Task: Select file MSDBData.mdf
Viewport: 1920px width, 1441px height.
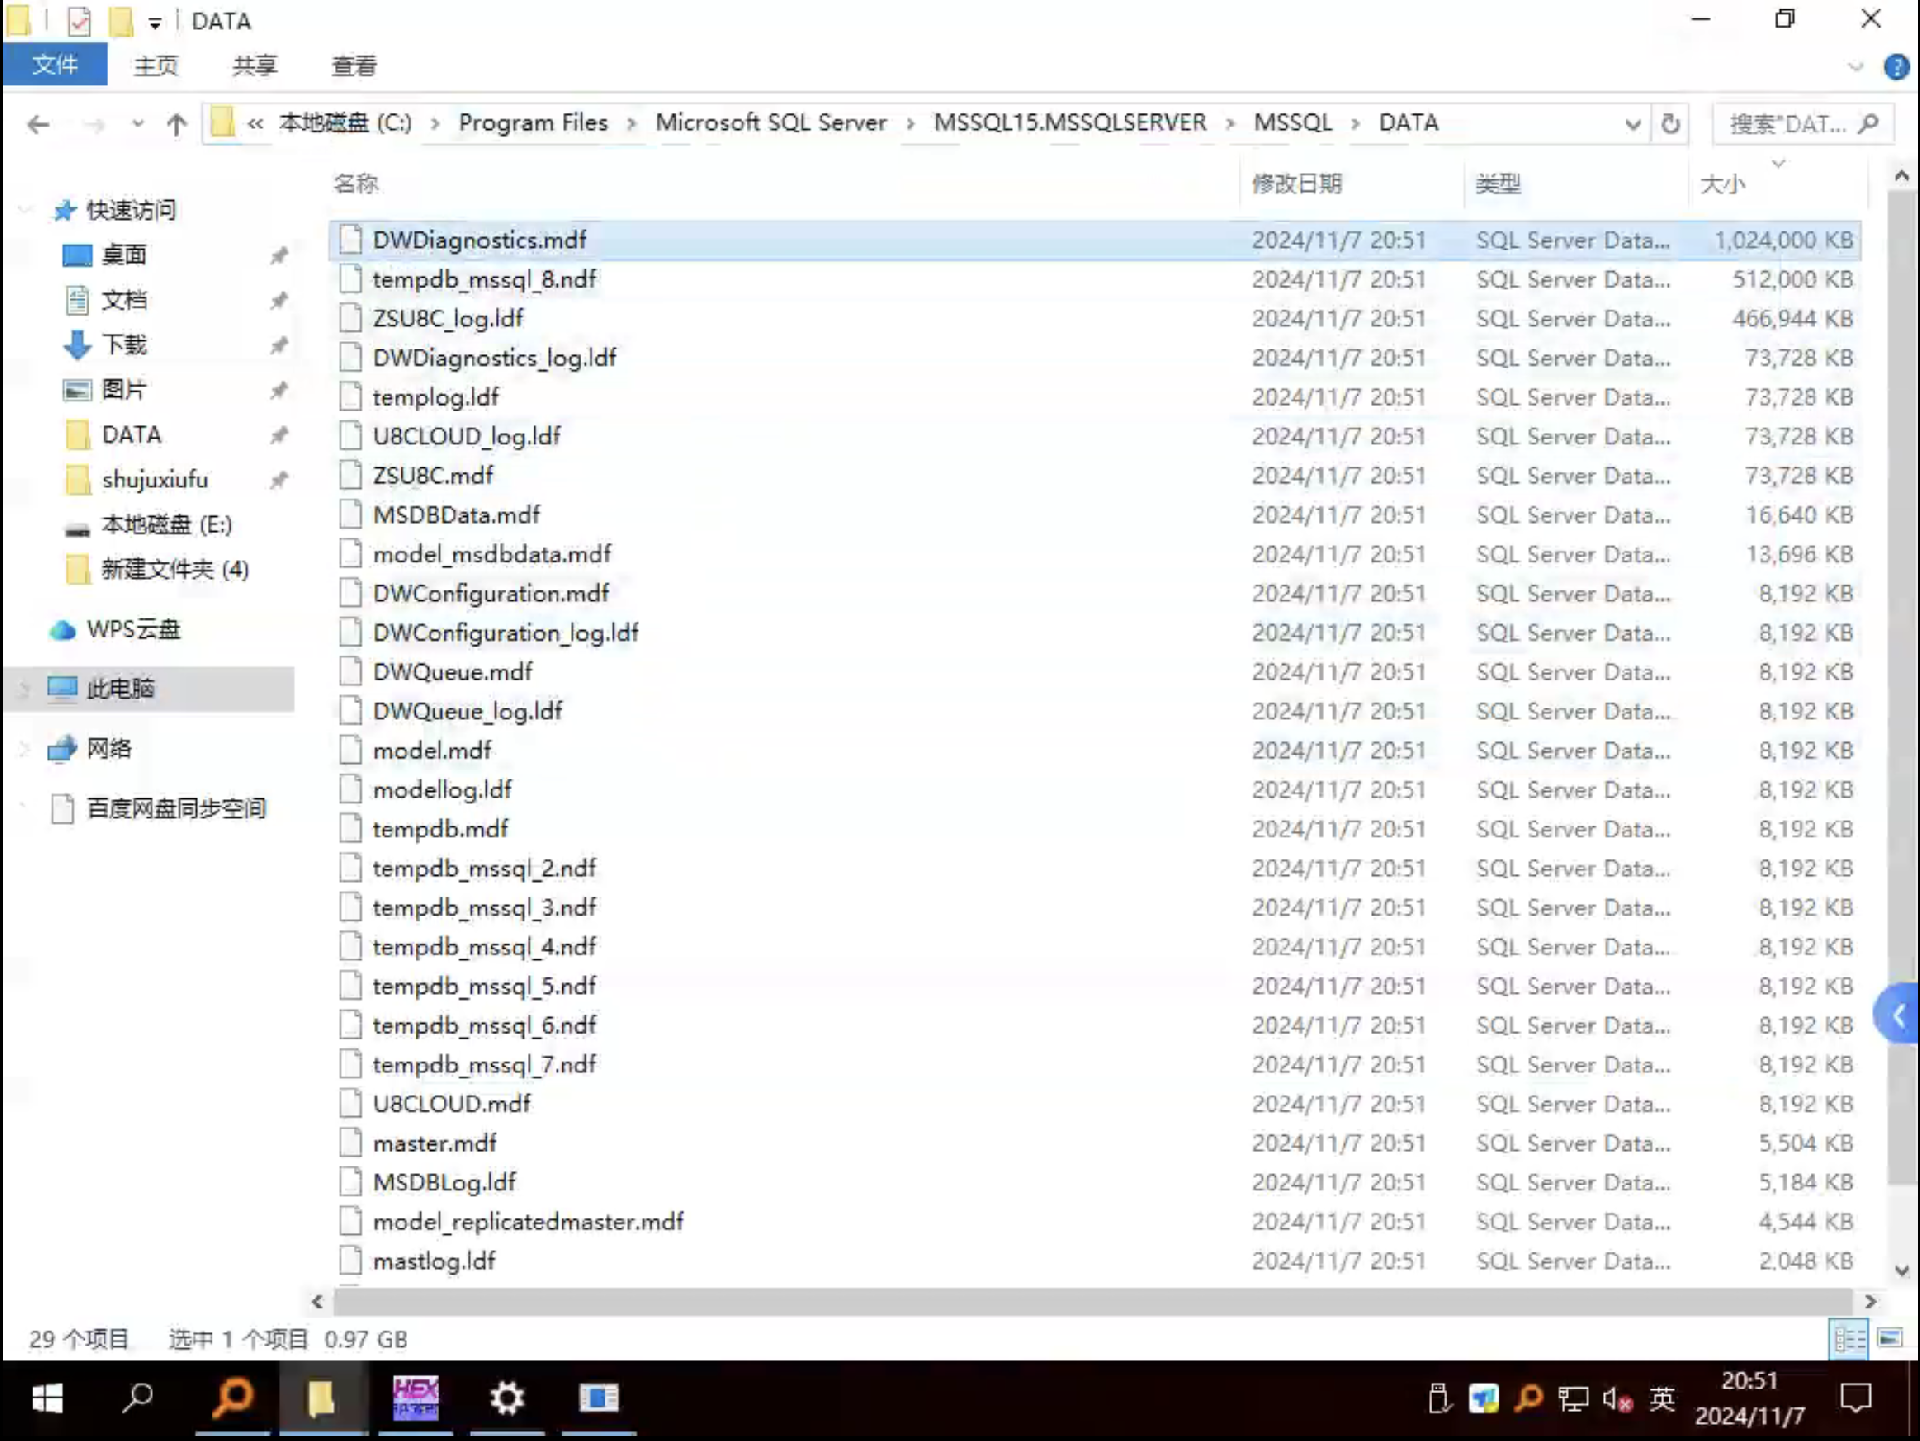Action: (1094, 515)
